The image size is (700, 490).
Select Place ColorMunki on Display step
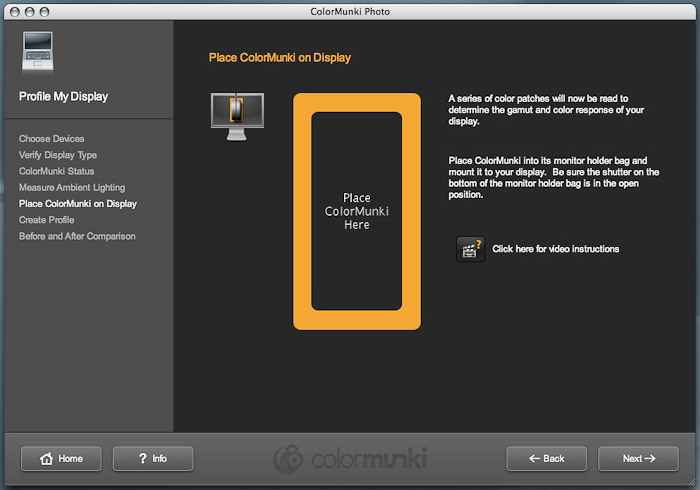click(78, 204)
